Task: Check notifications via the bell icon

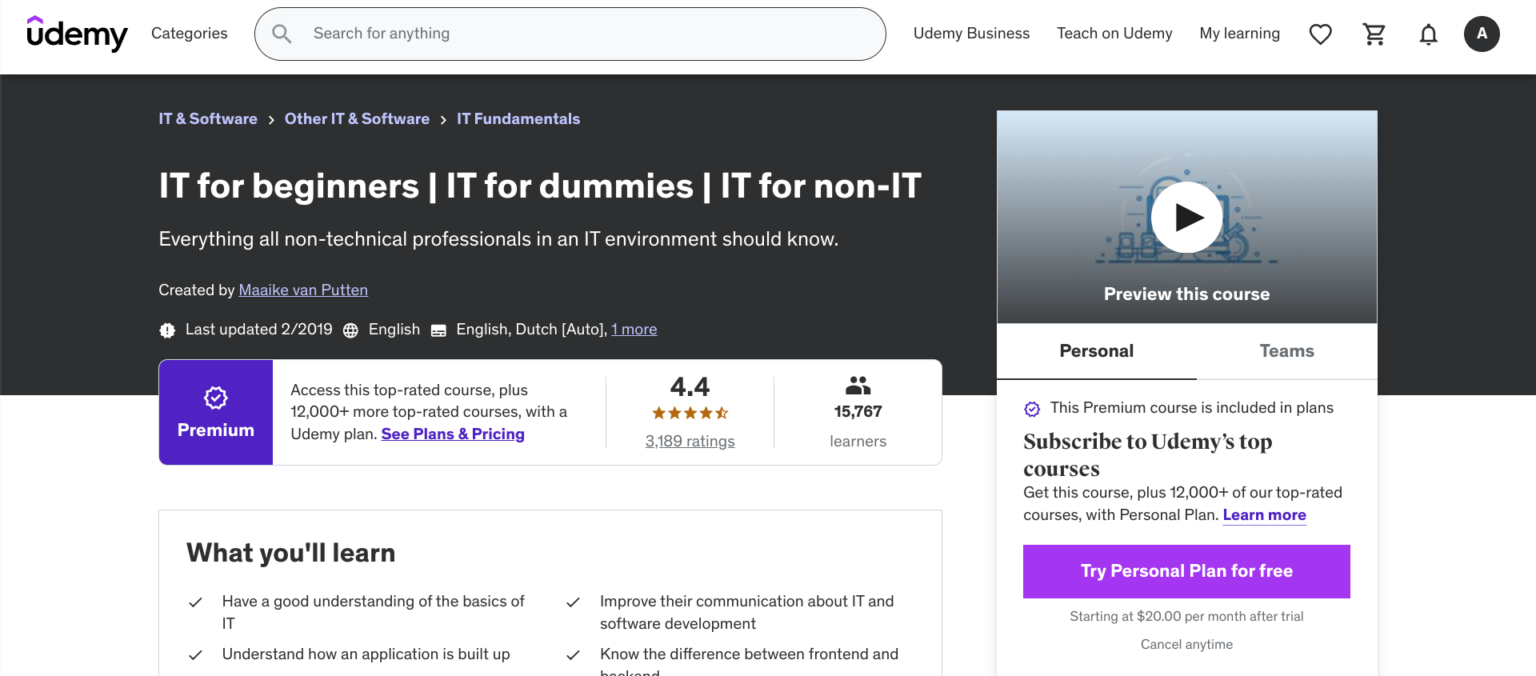Action: pos(1428,33)
